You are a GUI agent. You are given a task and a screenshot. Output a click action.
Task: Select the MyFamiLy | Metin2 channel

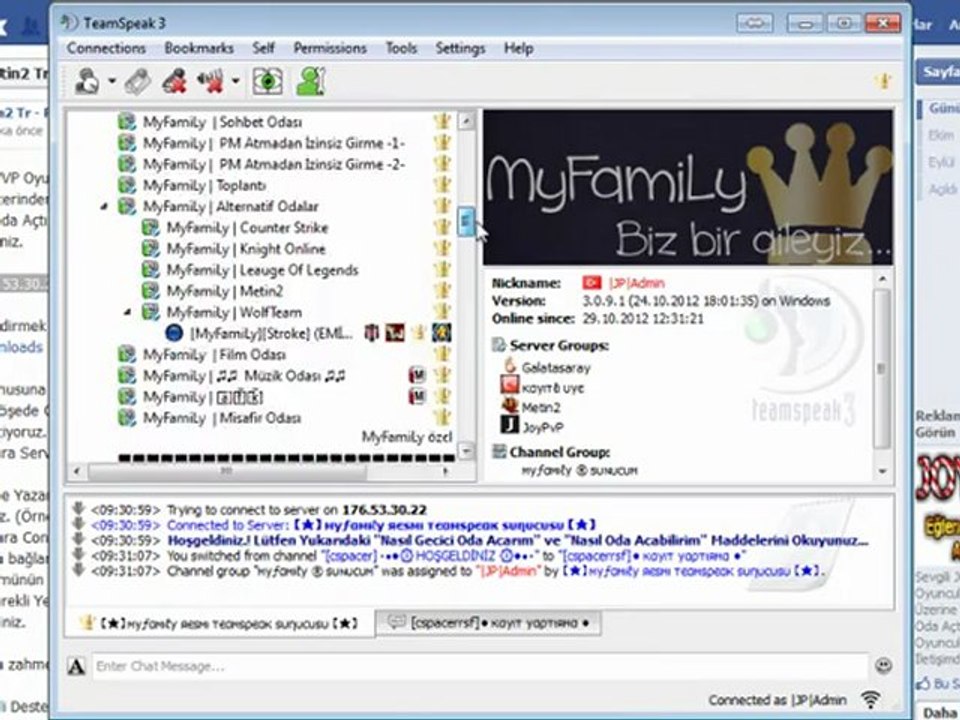tap(225, 291)
